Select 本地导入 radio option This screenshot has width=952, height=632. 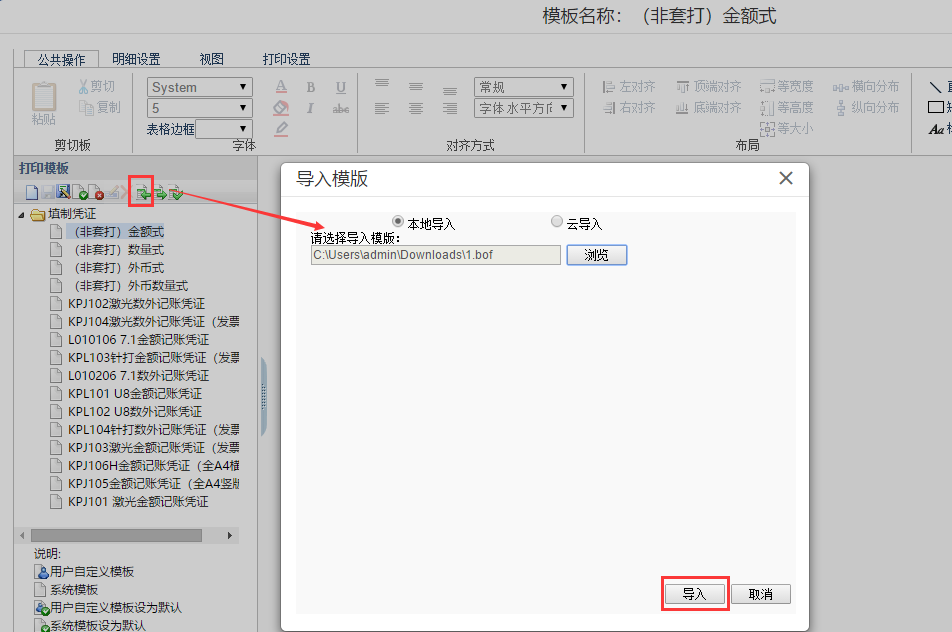point(398,221)
